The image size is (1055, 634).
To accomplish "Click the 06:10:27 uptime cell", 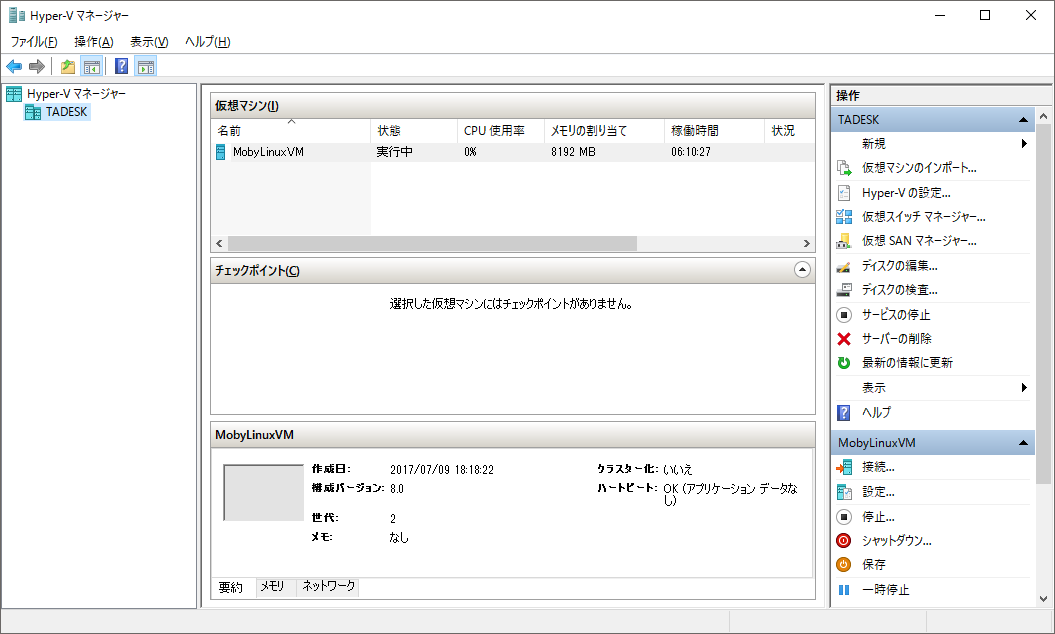I will tap(690, 152).
